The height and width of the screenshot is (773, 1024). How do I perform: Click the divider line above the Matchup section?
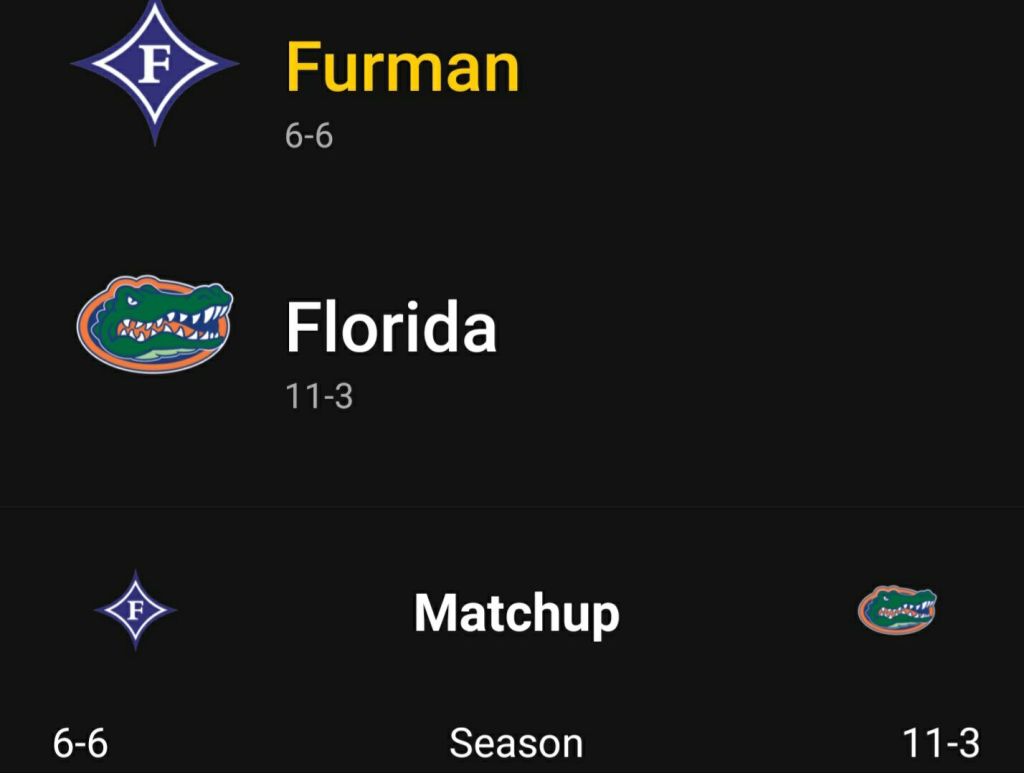tap(512, 507)
